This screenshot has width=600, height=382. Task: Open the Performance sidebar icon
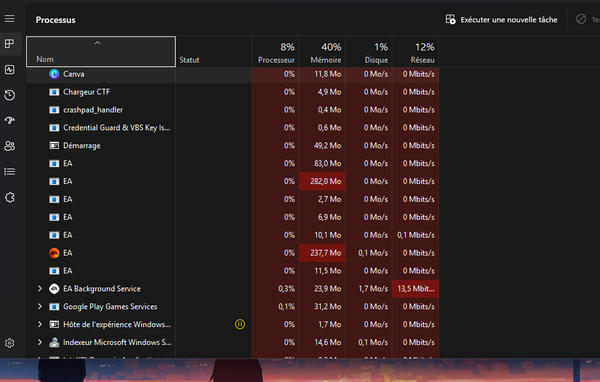tap(10, 69)
